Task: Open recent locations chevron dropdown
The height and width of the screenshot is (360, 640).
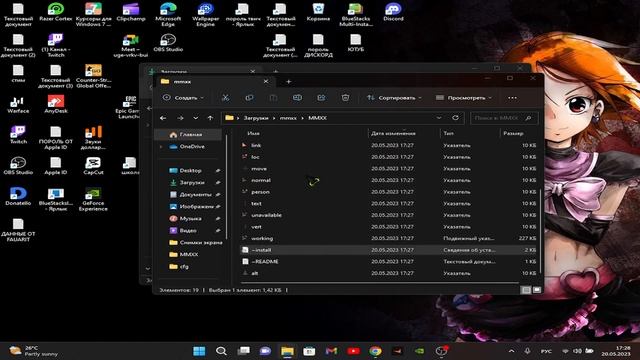Action: coord(196,118)
